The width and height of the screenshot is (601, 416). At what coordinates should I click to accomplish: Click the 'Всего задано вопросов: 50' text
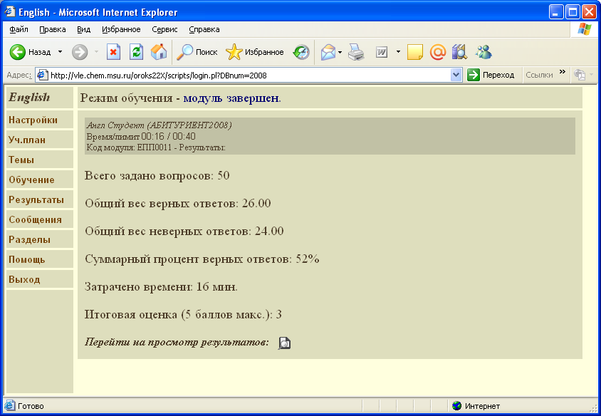(157, 176)
